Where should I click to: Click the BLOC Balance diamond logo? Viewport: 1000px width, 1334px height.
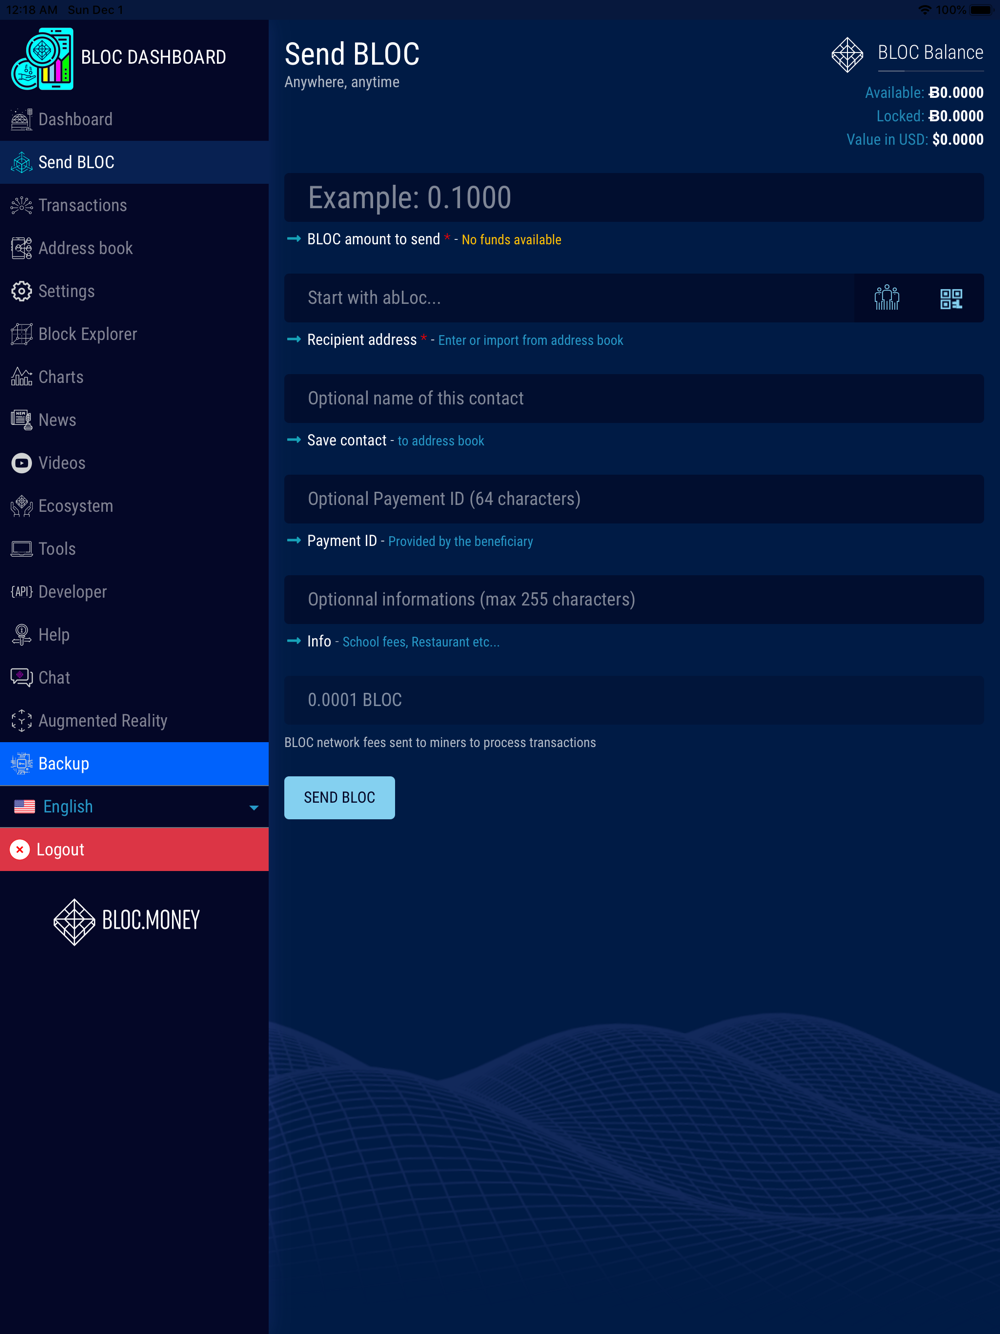847,55
